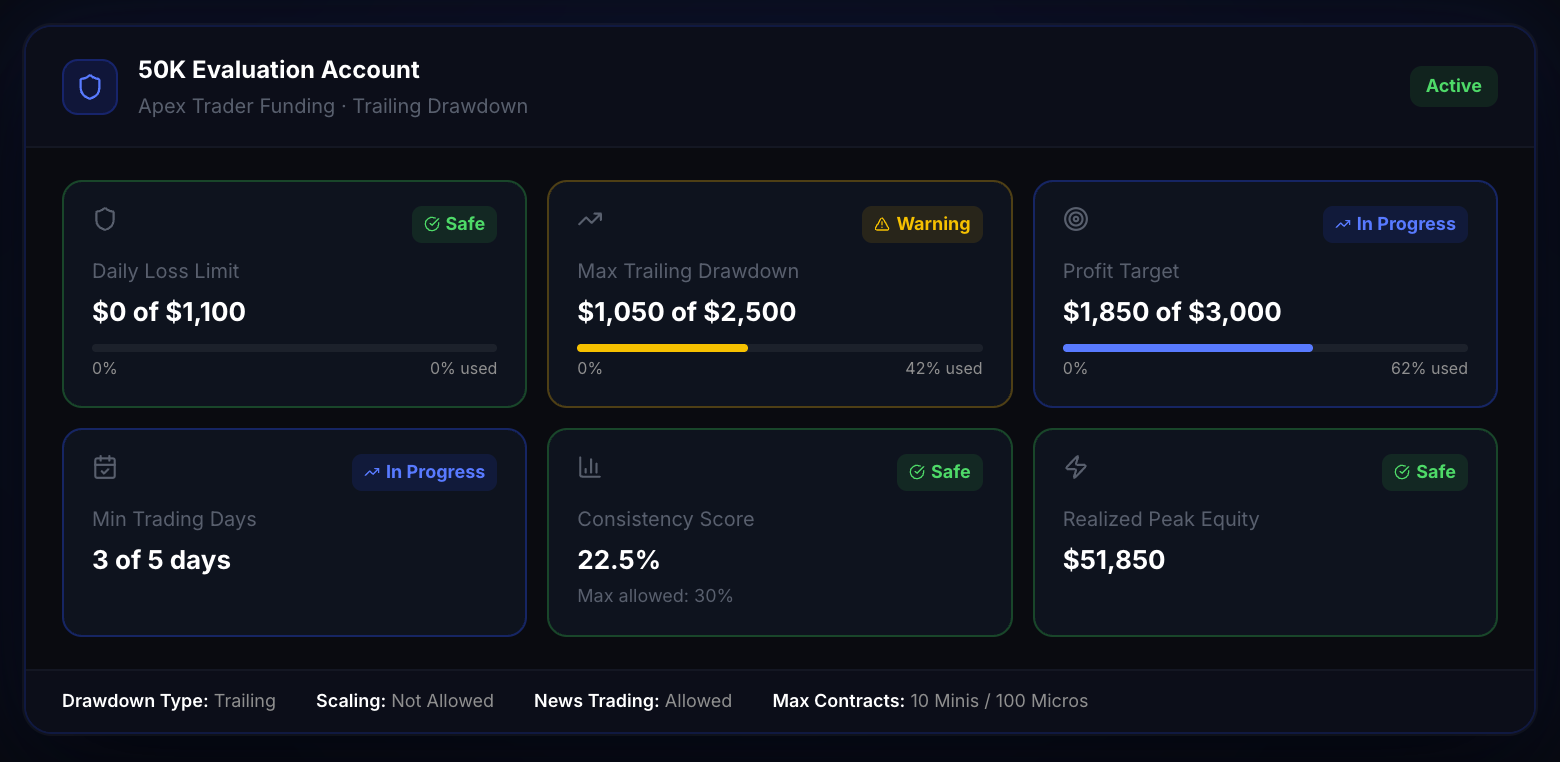Click the calendar icon on Min Trading Days

pos(104,466)
